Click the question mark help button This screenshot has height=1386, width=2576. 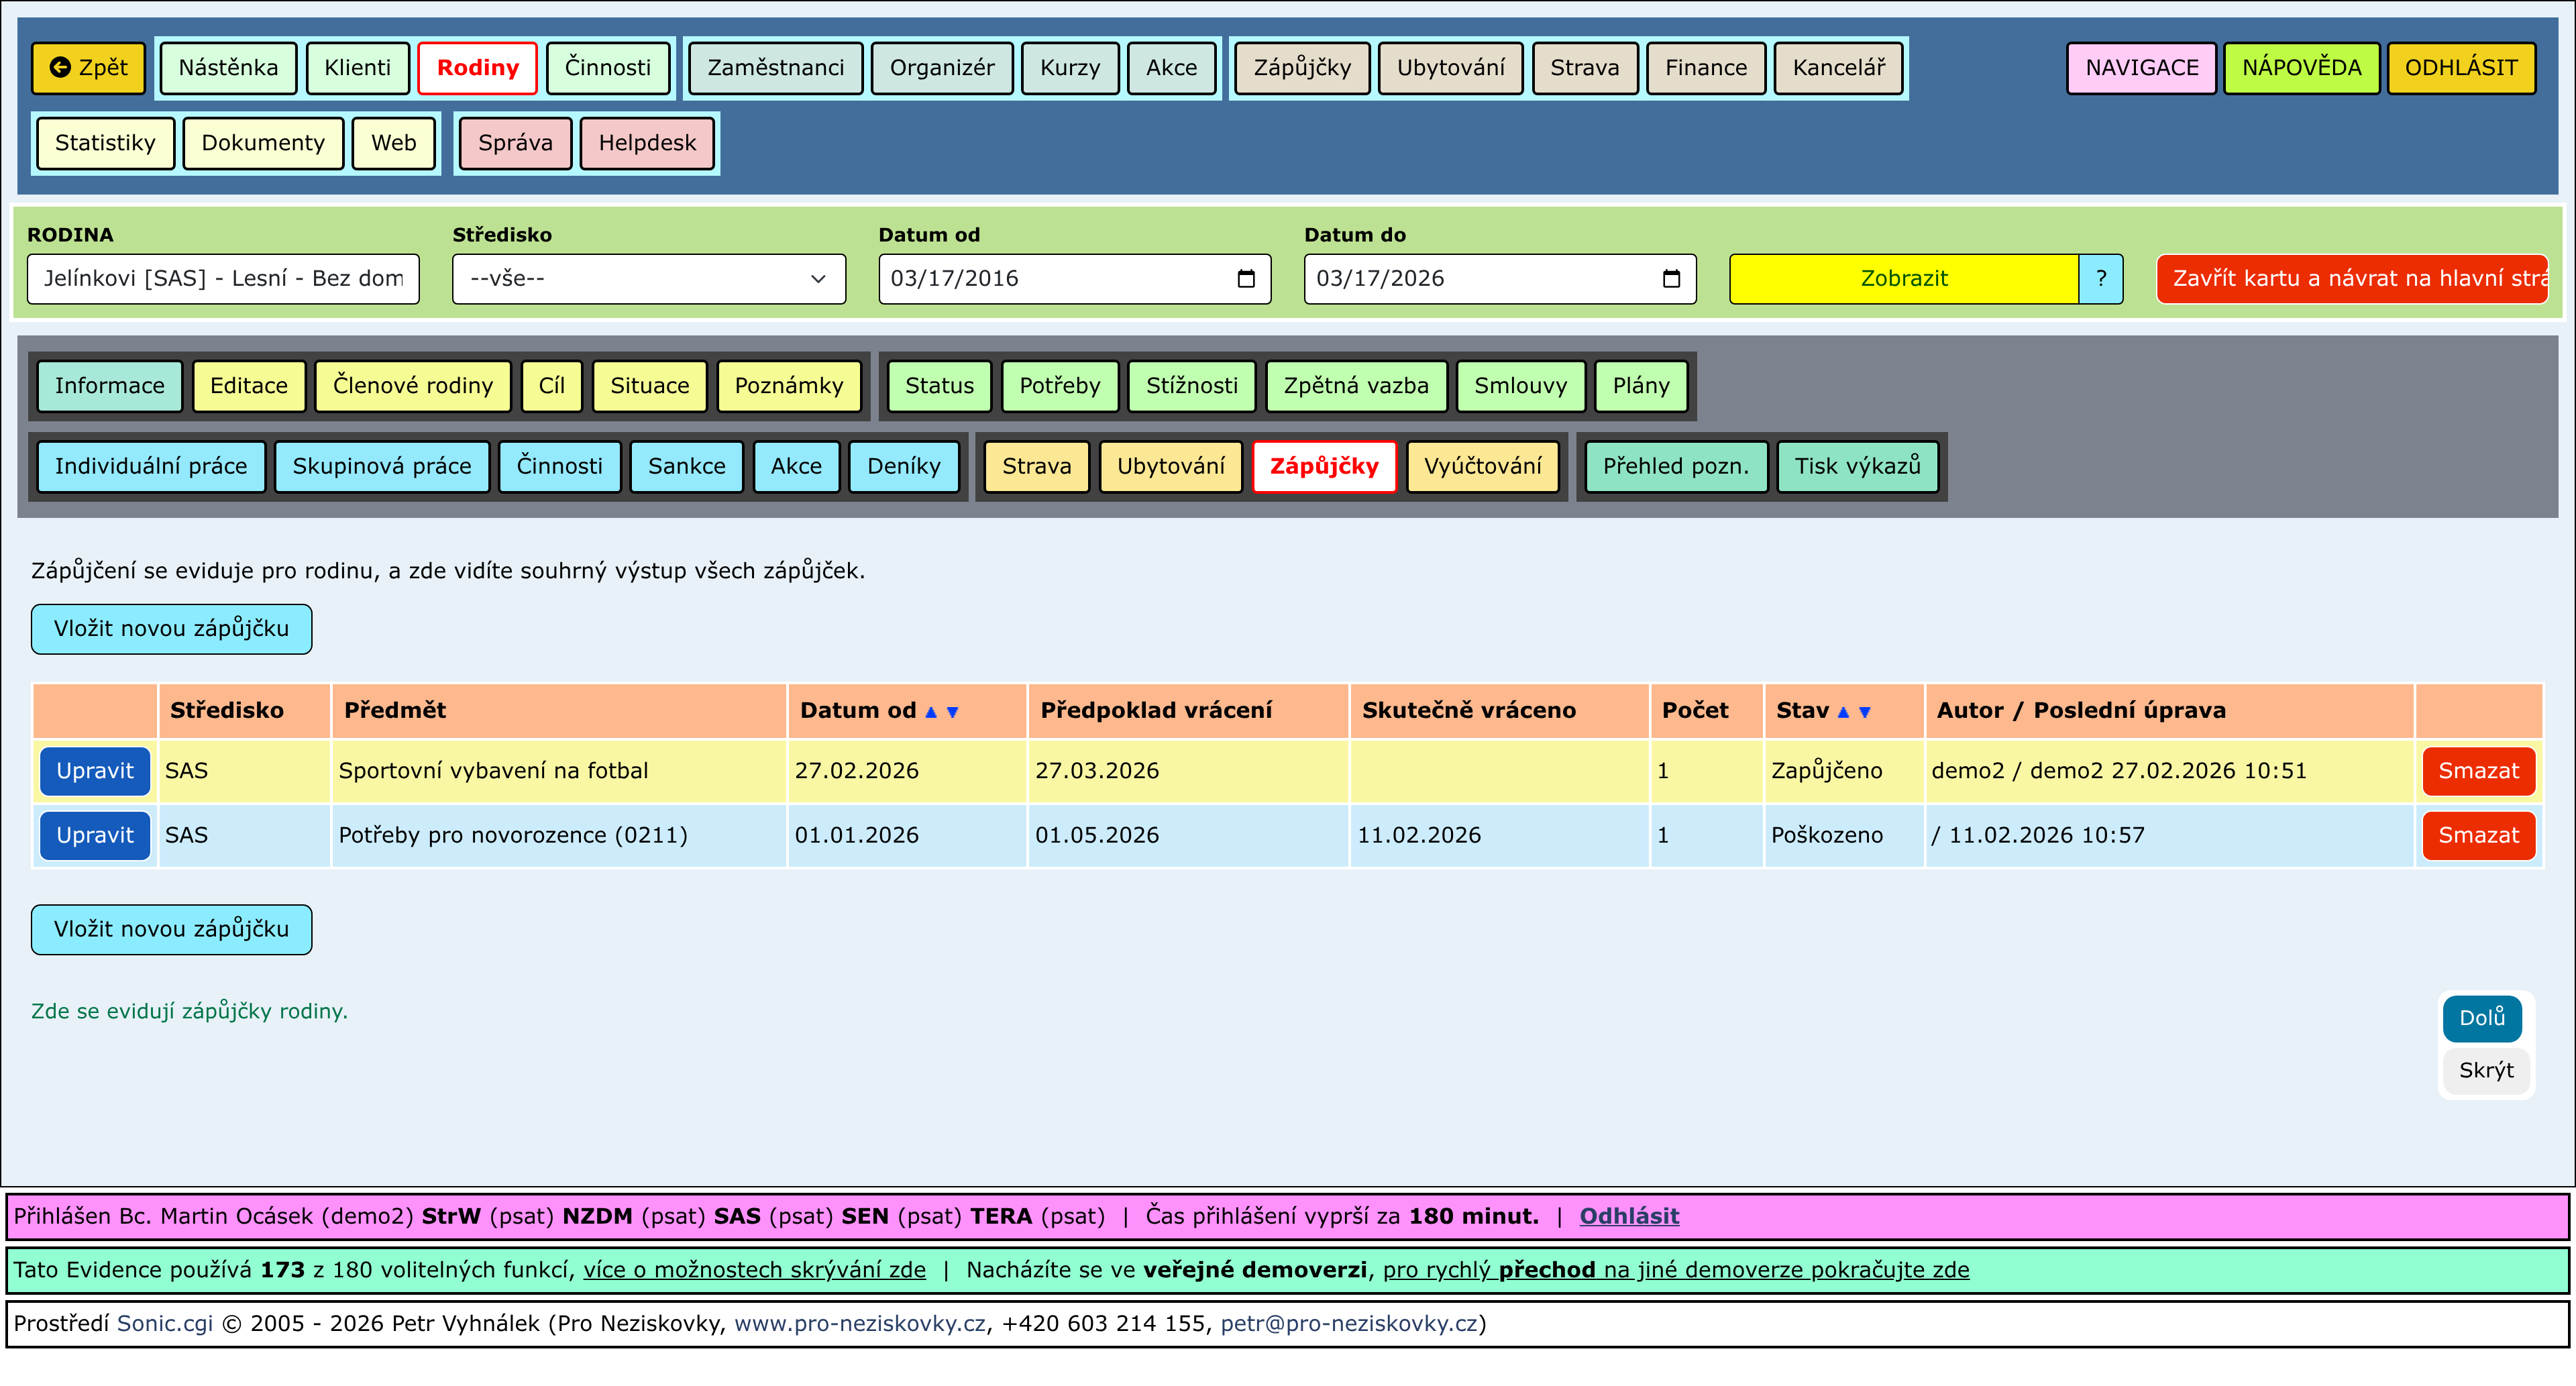click(2100, 279)
